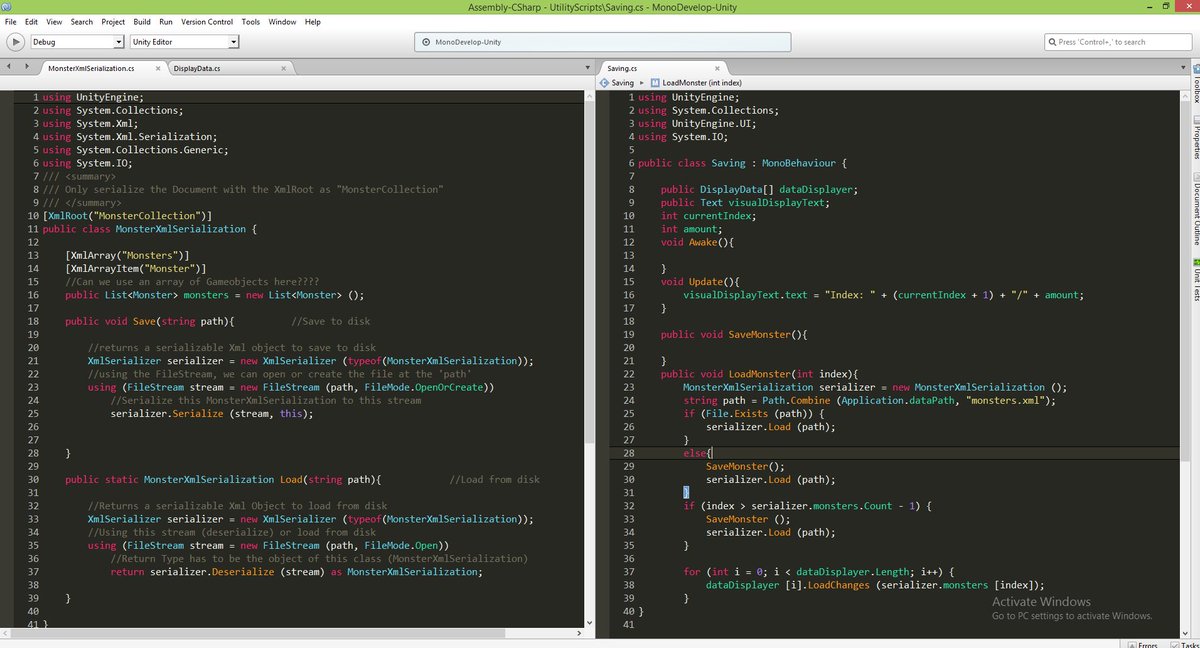Click '//Save to disk' comment

pyautogui.click(x=331, y=321)
